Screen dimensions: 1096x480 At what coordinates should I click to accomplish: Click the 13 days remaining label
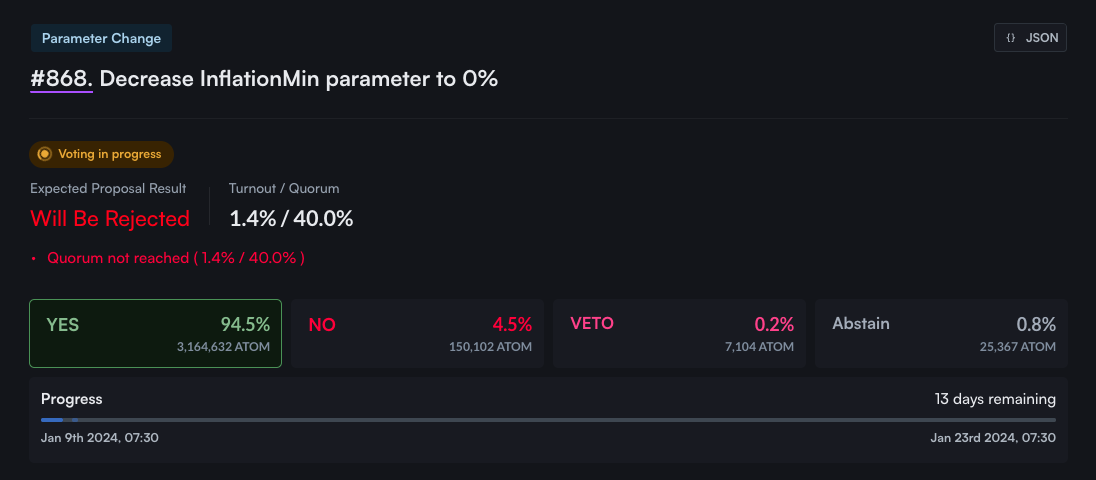coord(995,399)
